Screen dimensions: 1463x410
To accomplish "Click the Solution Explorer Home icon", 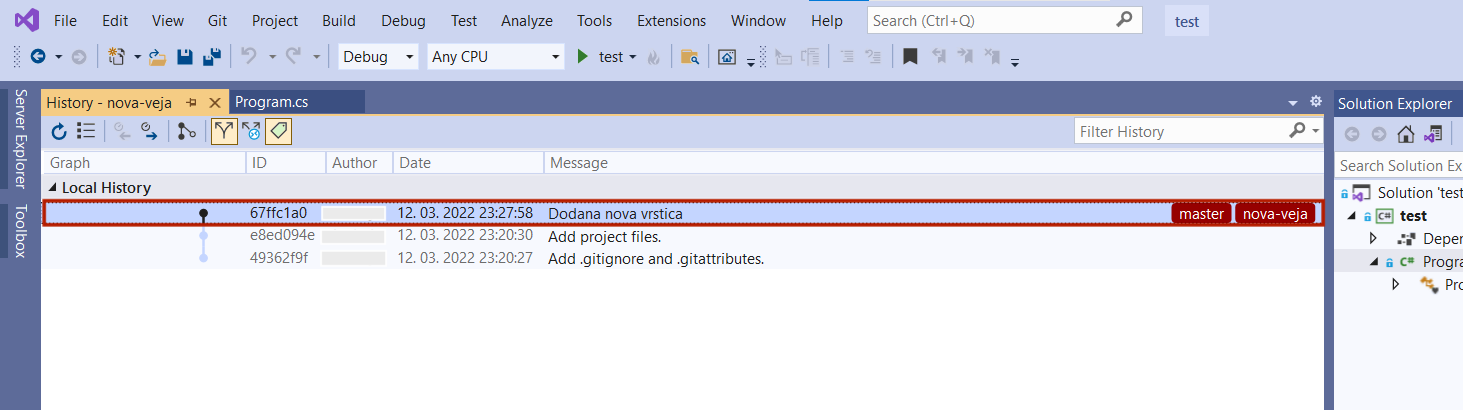I will 1405,134.
